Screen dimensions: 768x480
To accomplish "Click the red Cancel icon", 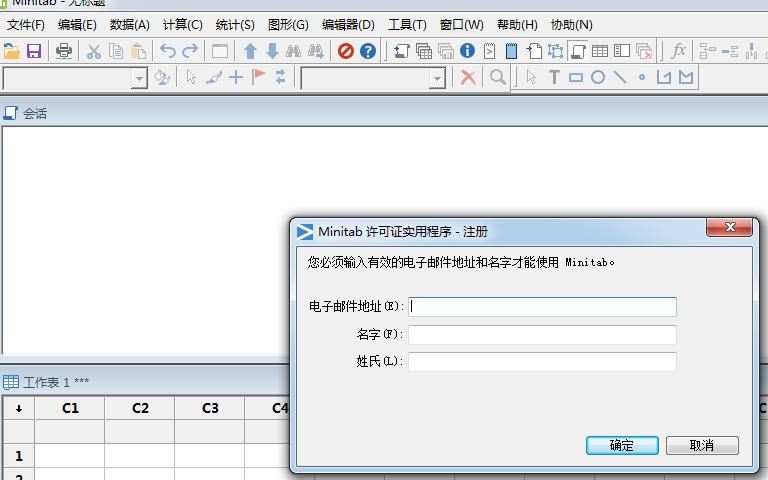I will coord(346,51).
